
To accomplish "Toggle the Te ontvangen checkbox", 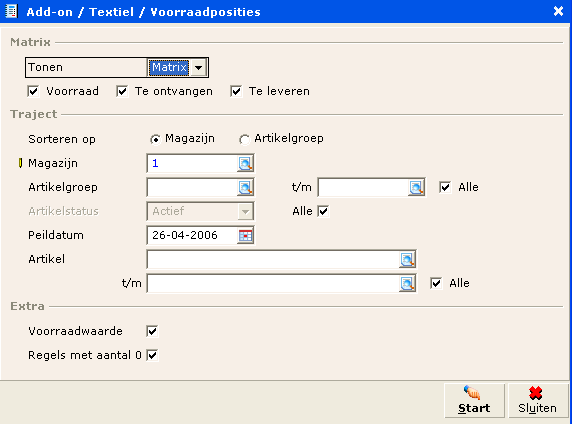I will pos(122,91).
